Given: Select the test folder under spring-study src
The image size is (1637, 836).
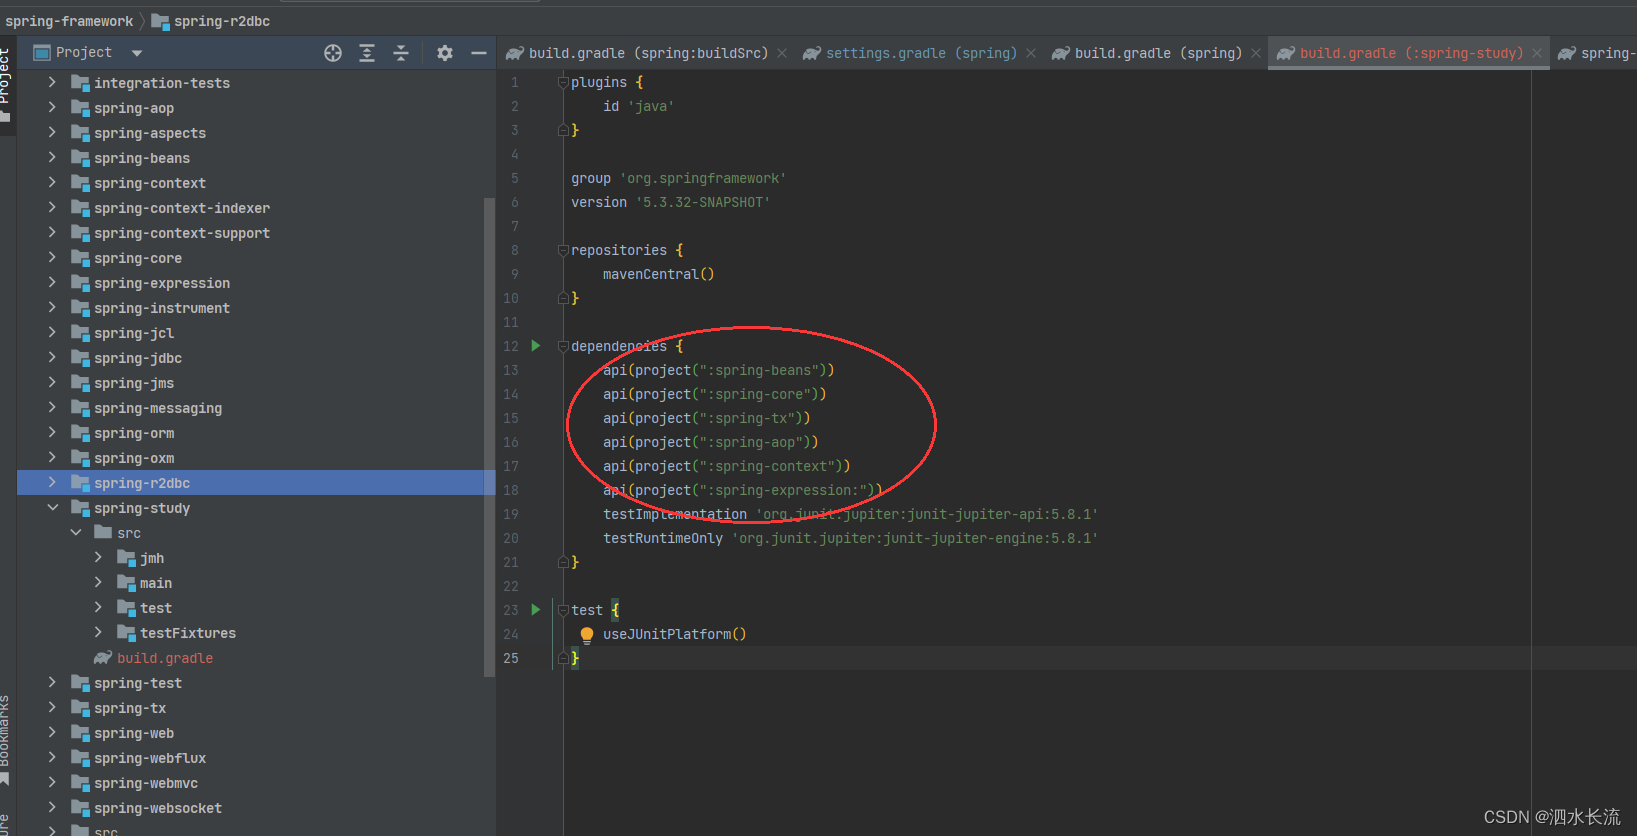Looking at the screenshot, I should pos(156,608).
